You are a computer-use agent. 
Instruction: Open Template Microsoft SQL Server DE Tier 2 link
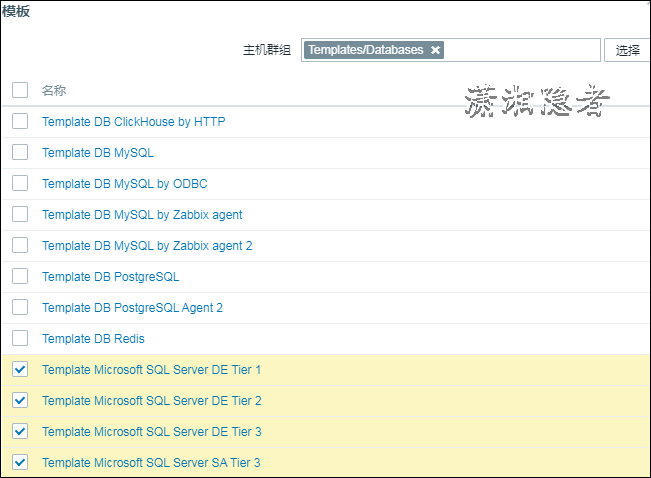152,401
